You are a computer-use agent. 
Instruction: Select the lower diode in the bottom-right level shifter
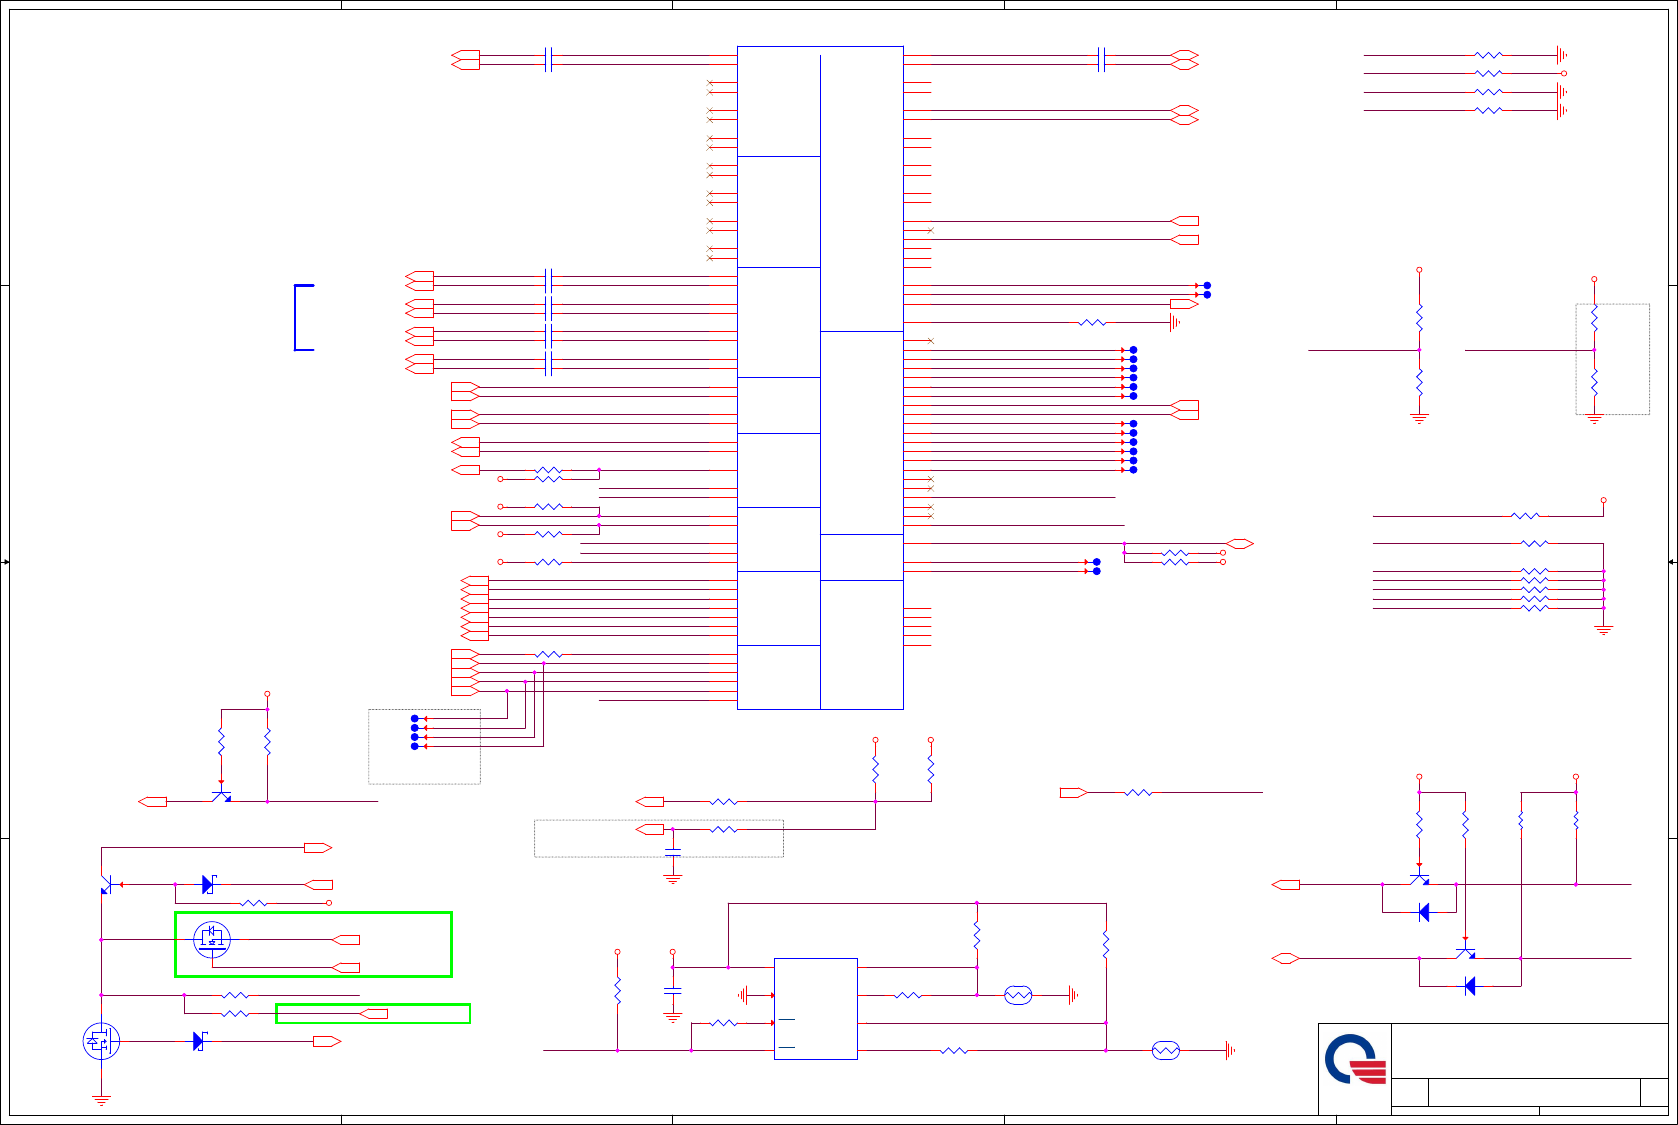click(1470, 986)
